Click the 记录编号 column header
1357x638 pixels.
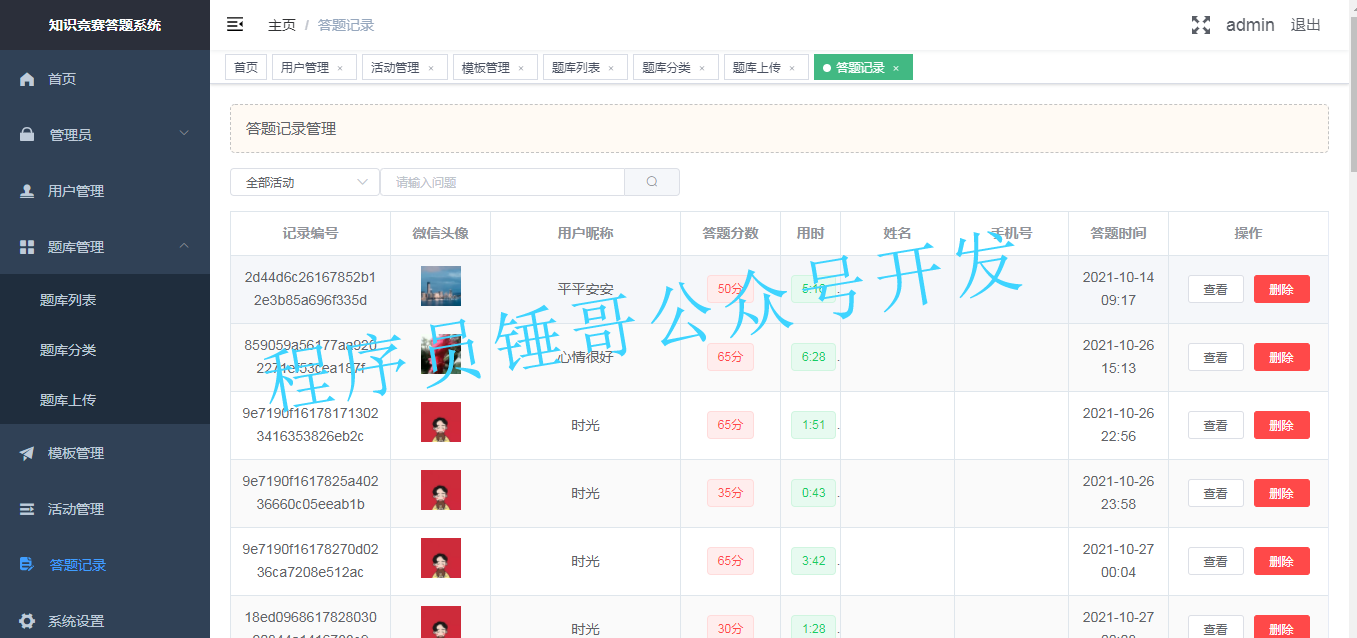coord(310,233)
